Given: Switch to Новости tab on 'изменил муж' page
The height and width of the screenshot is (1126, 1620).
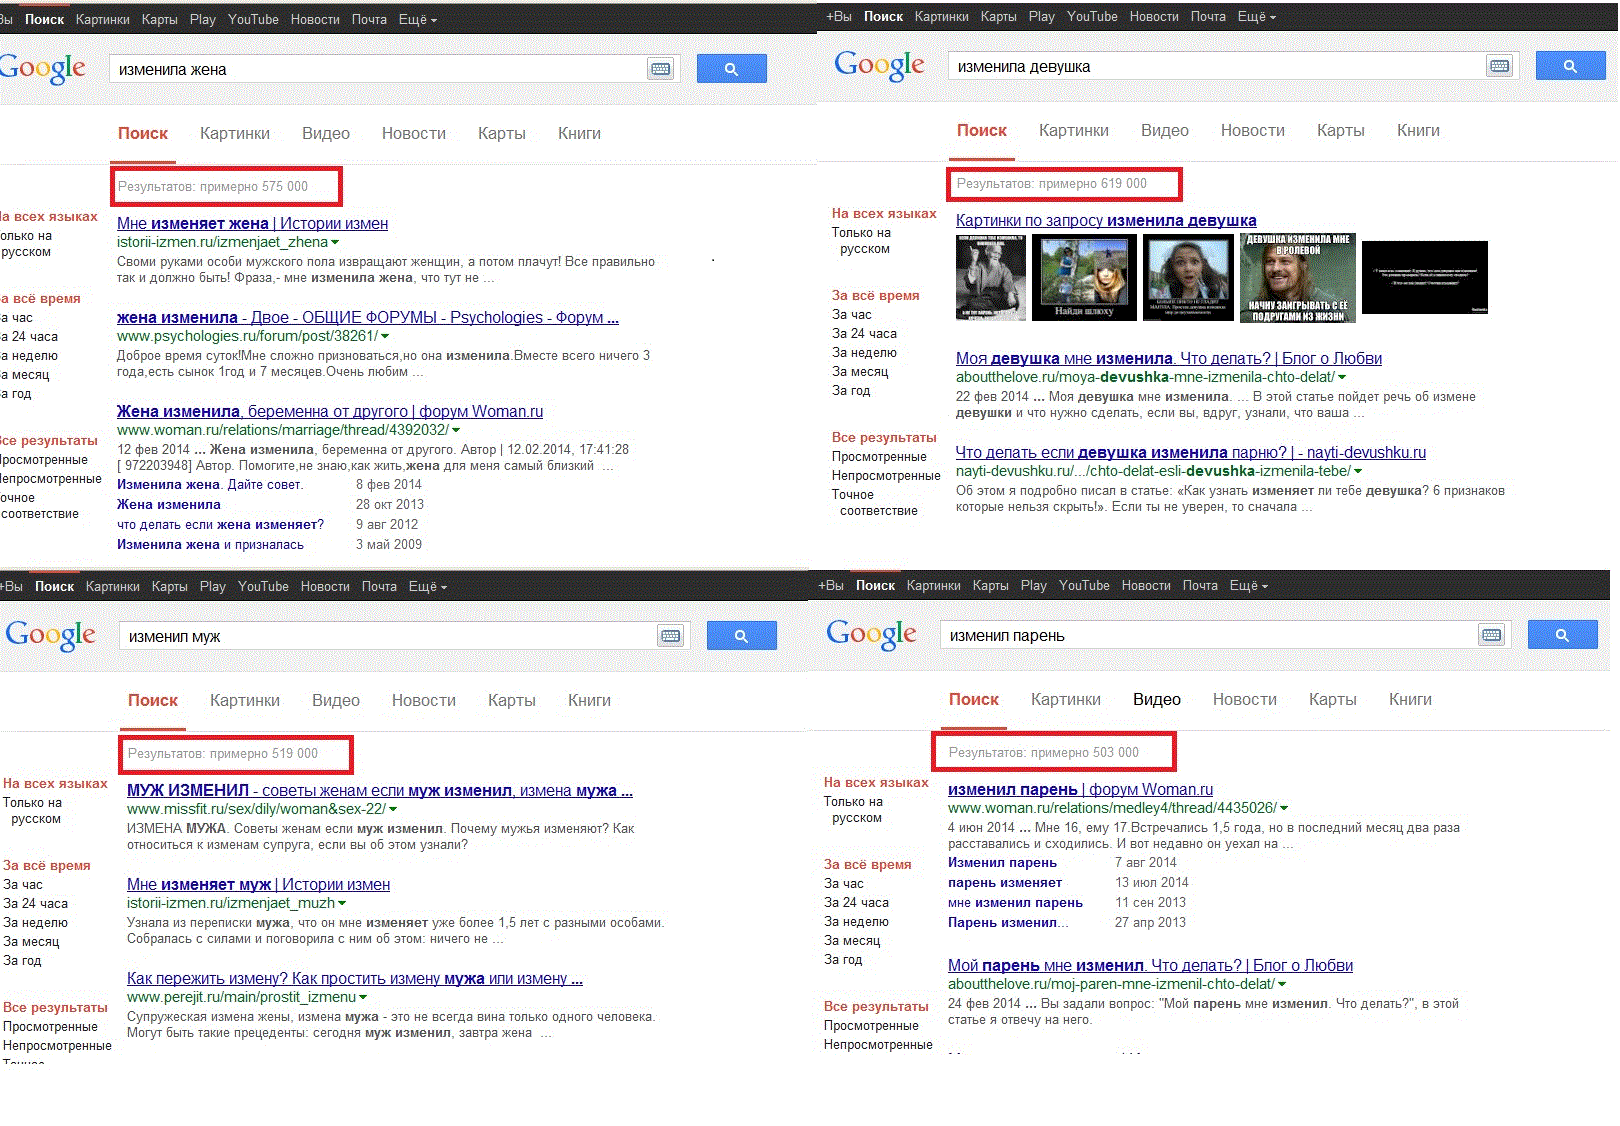Looking at the screenshot, I should point(424,700).
